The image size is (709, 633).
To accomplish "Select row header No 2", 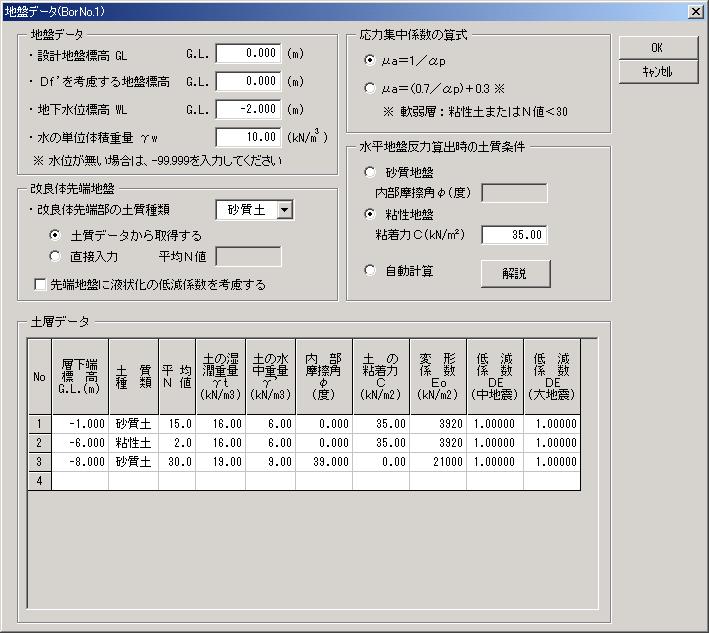I will tap(39, 443).
